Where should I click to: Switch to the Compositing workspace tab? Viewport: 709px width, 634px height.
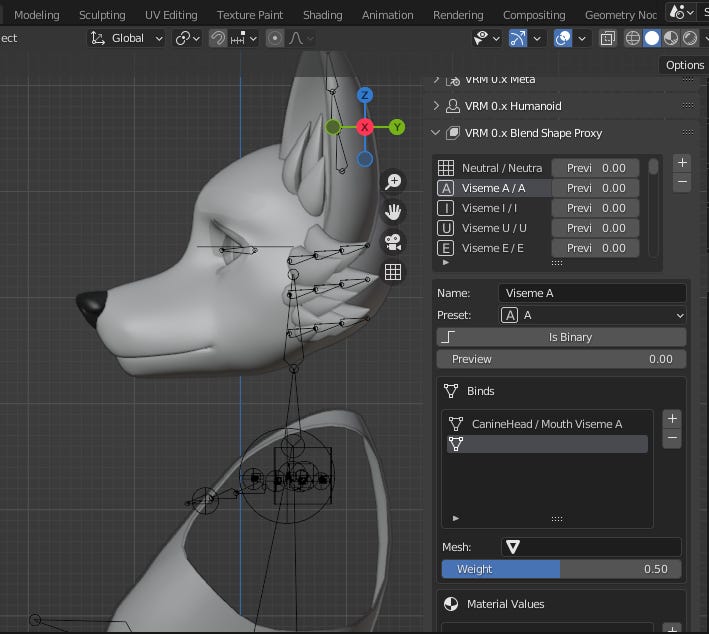[534, 15]
